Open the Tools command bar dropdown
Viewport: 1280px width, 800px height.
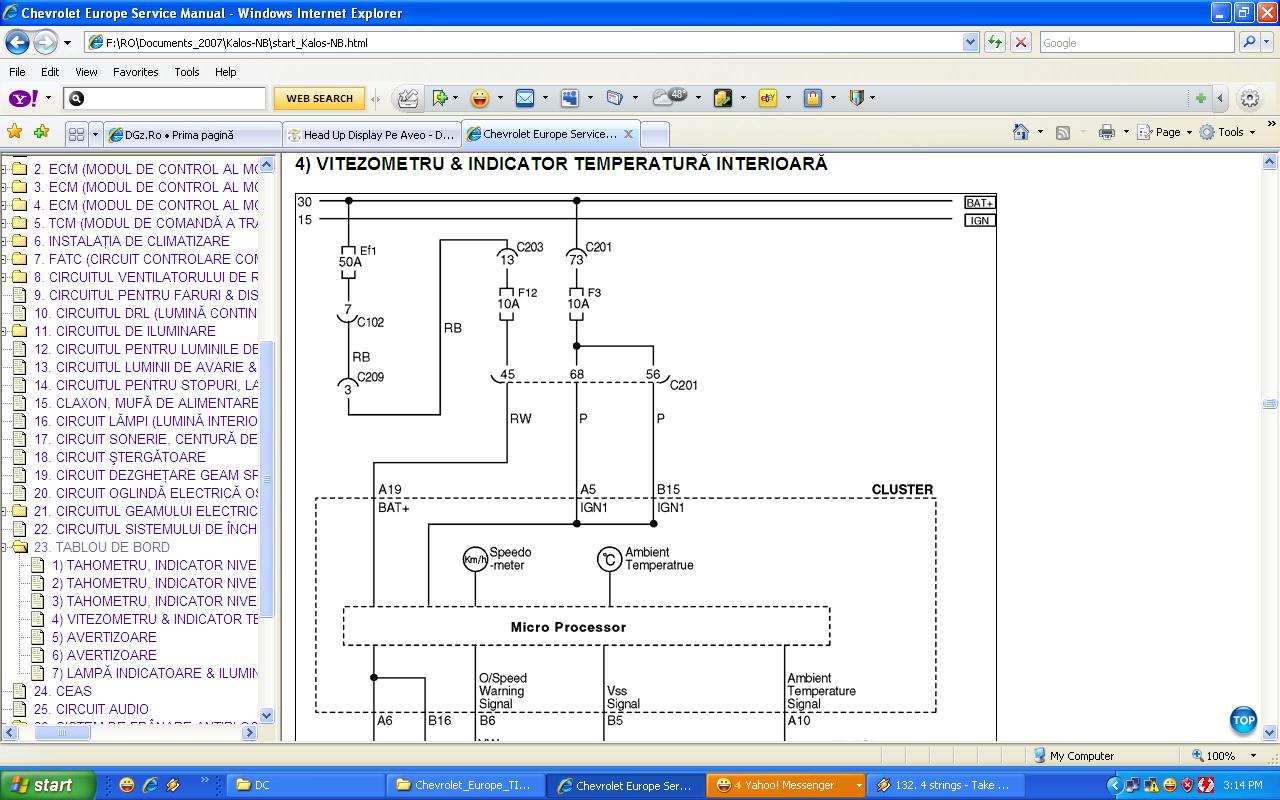coord(1228,132)
